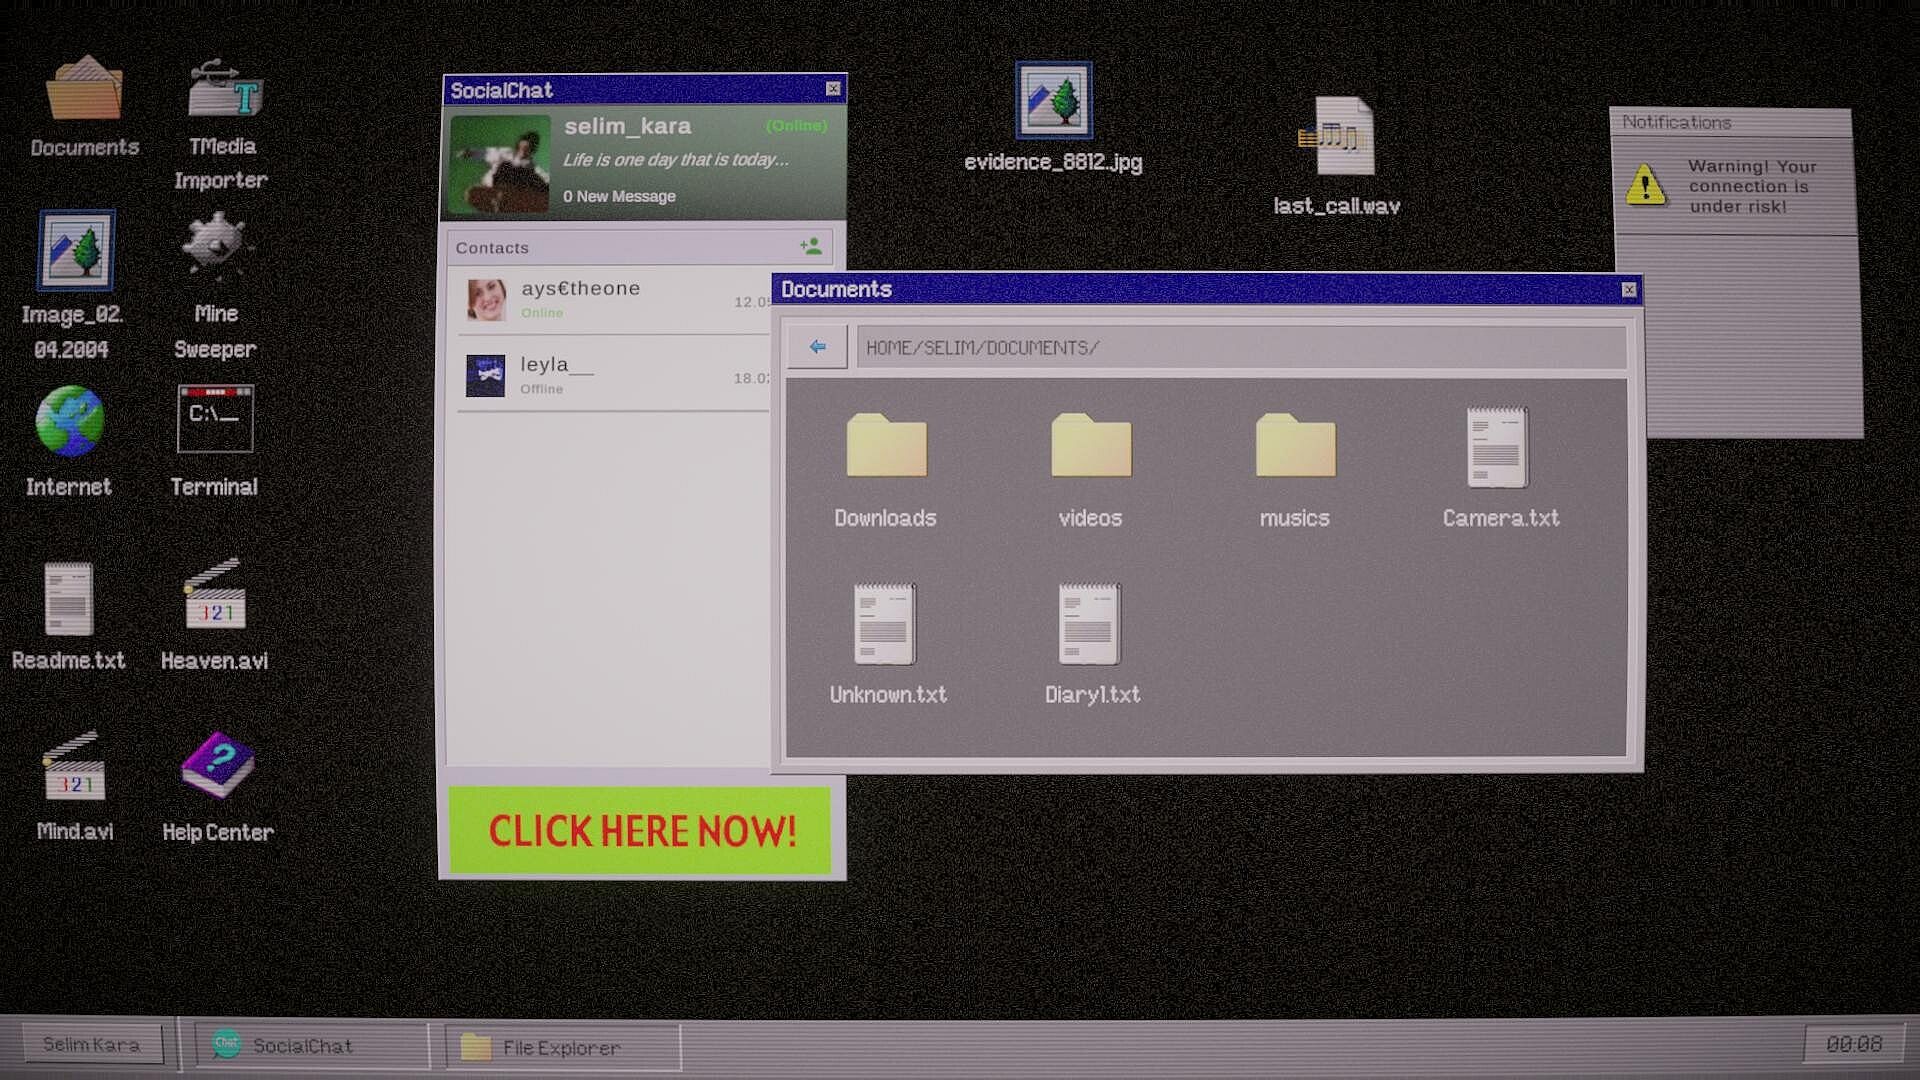Image resolution: width=1920 pixels, height=1080 pixels.
Task: Click the back arrow in Documents window
Action: (x=817, y=347)
